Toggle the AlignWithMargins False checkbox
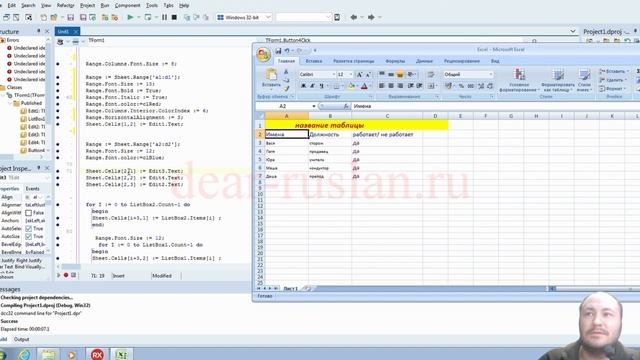Image resolution: width=640 pixels, height=360 pixels. tap(29, 213)
